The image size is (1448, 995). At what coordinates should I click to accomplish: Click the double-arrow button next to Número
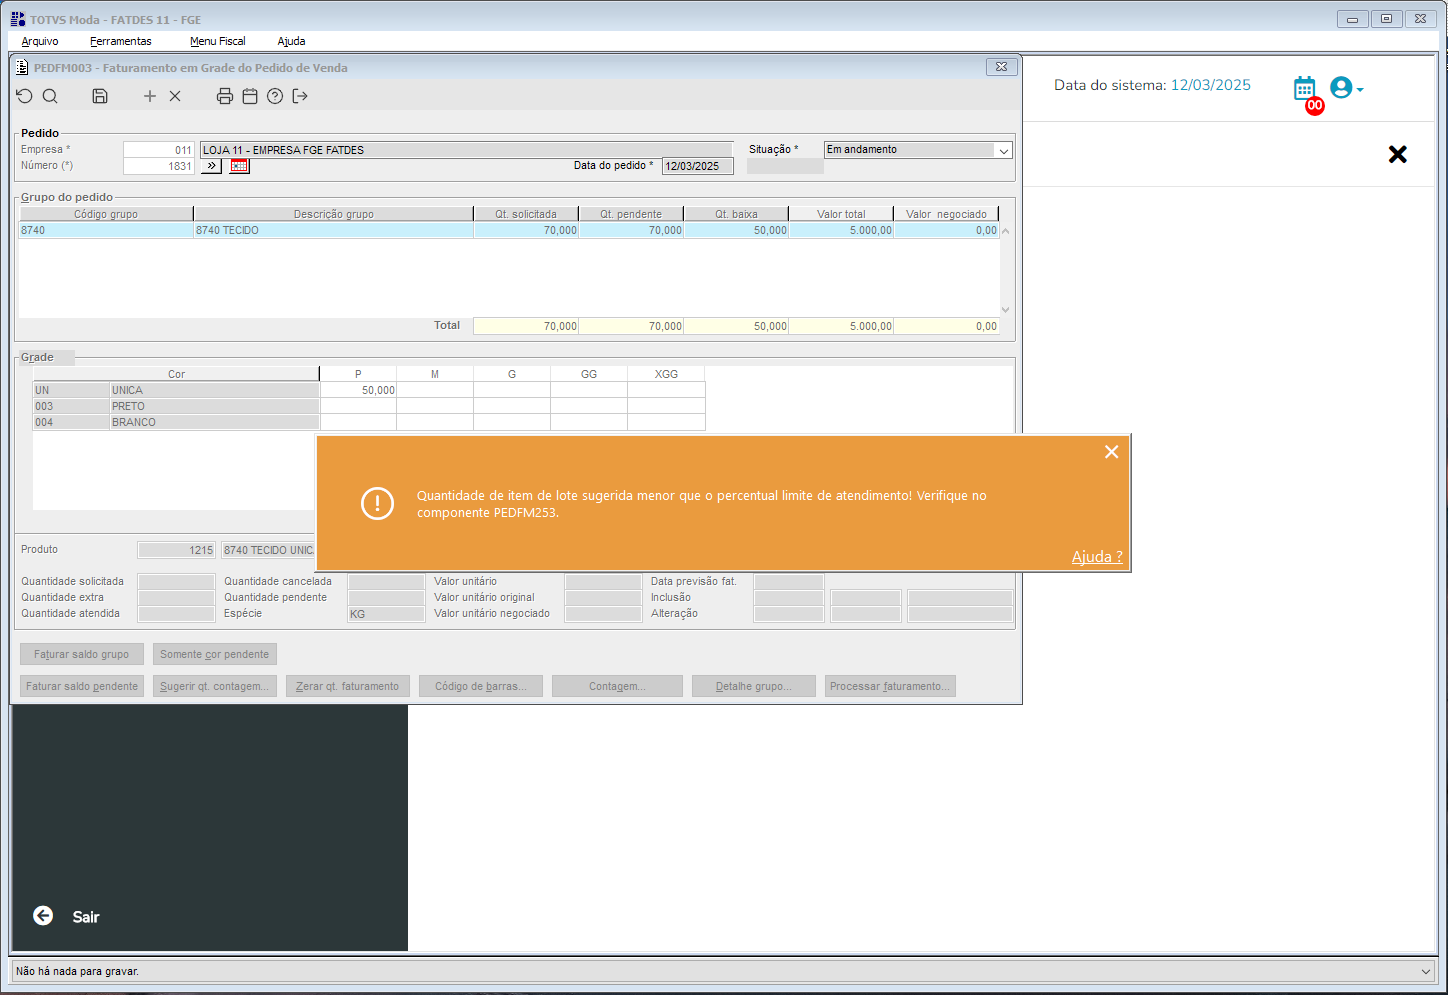[211, 166]
